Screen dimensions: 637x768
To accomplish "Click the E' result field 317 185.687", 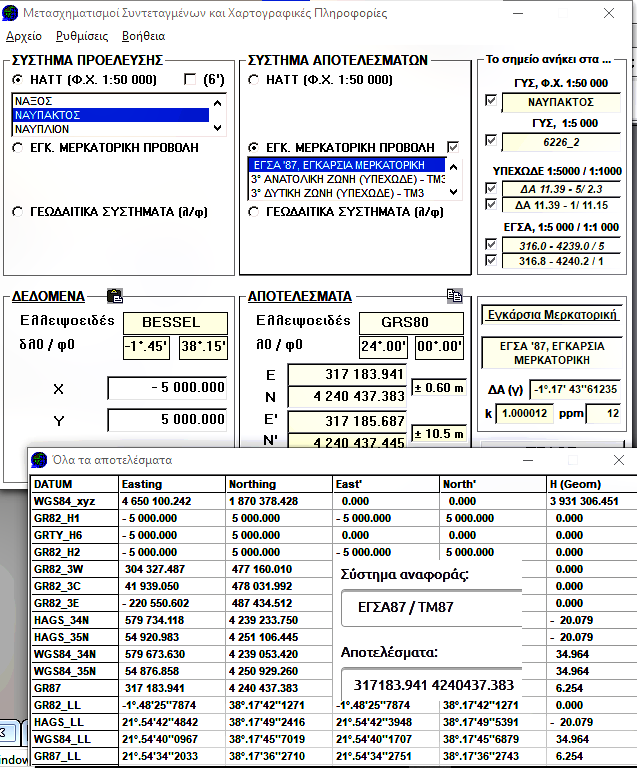I will (347, 421).
